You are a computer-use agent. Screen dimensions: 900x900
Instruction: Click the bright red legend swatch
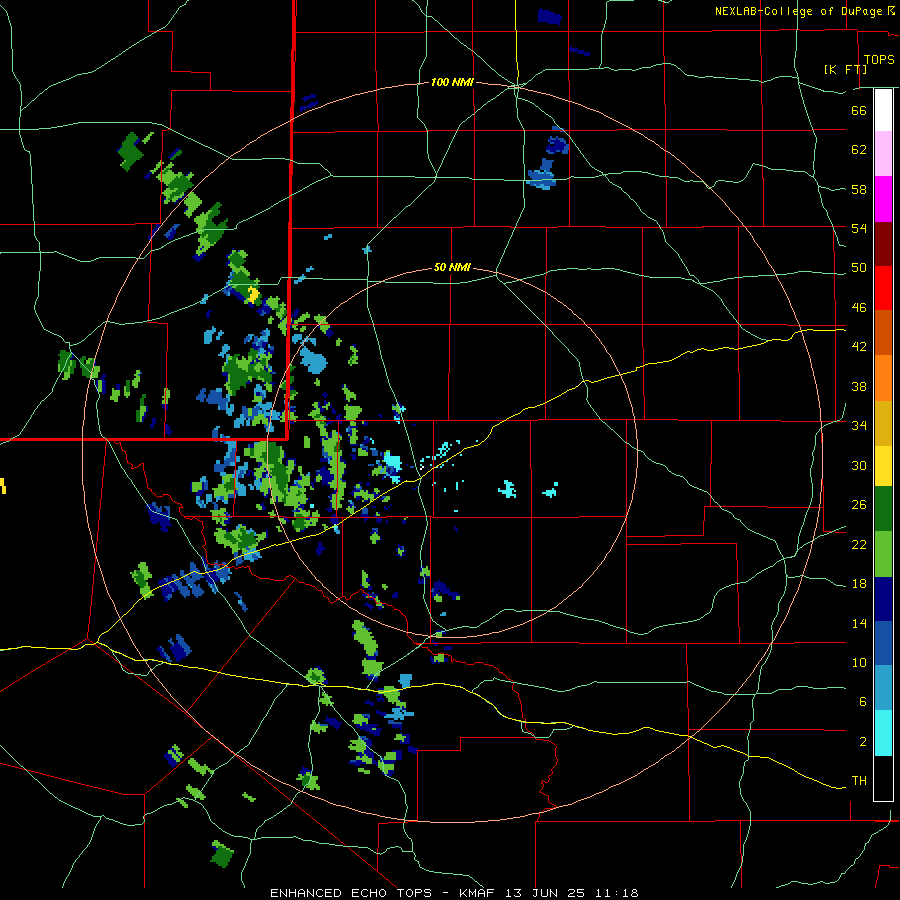click(883, 288)
